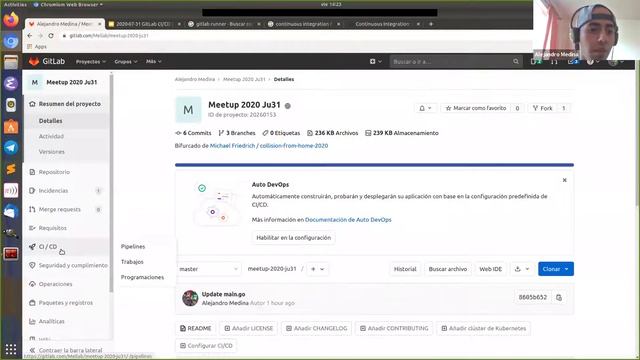Viewport: 640px width, 360px height.
Task: Open the Más menu
Action: (153, 62)
